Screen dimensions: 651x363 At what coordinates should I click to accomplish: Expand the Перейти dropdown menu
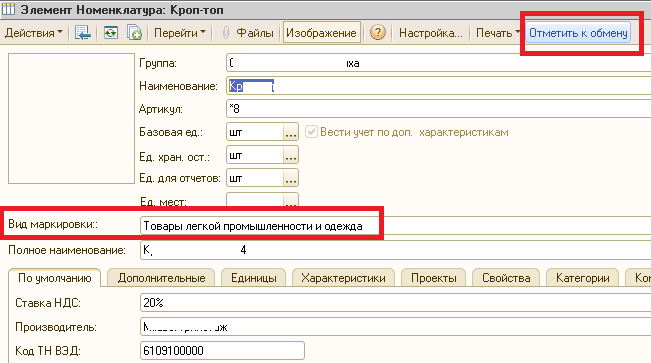(180, 33)
